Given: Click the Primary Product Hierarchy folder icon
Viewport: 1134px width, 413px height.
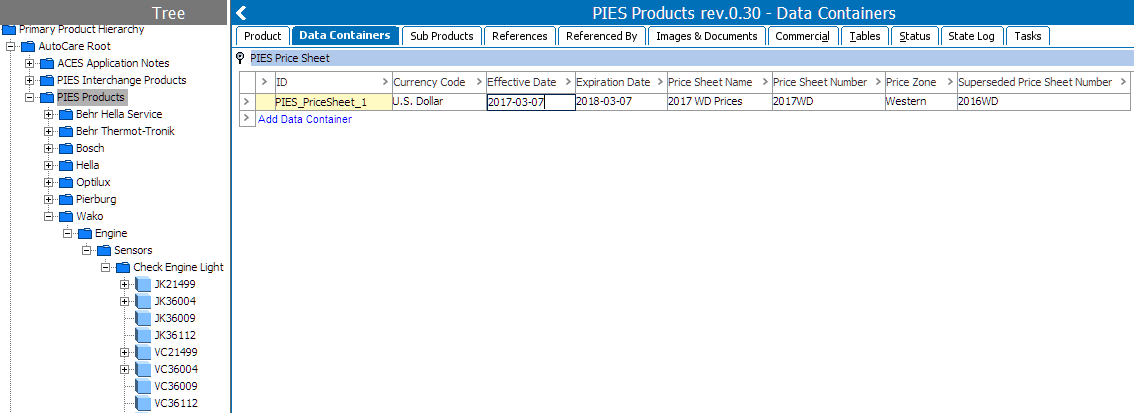Looking at the screenshot, I should 9,30.
